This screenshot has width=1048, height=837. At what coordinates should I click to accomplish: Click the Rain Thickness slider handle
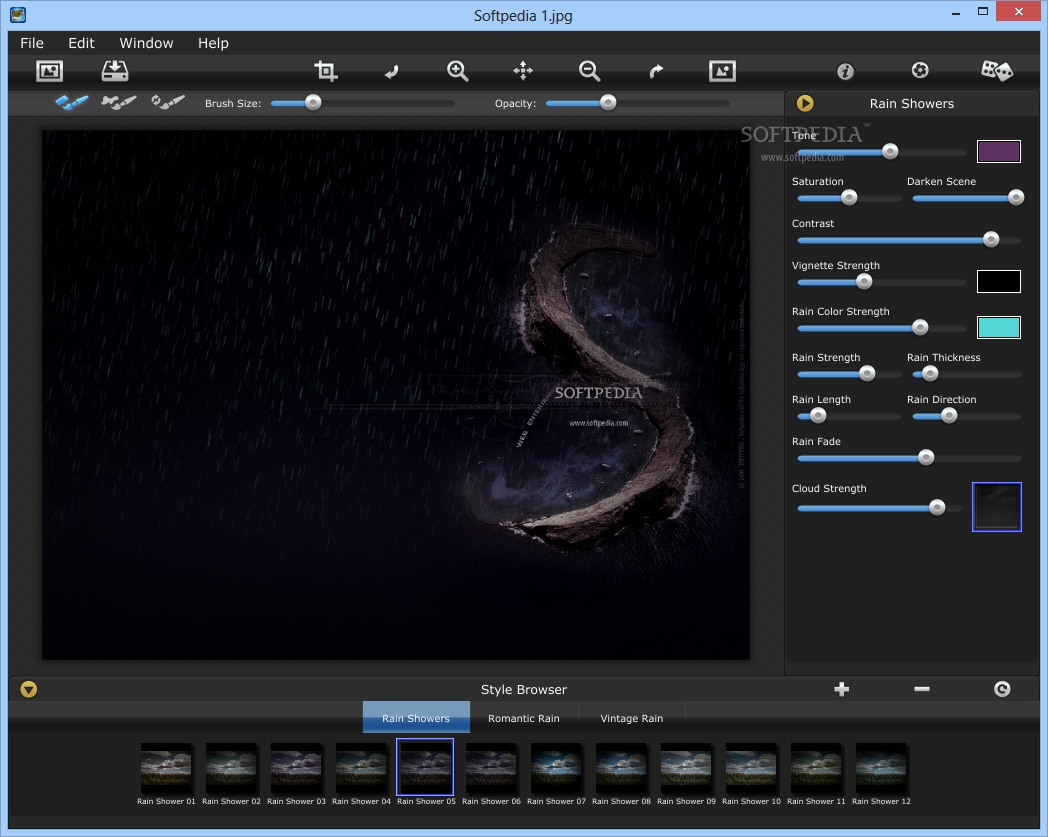click(x=930, y=374)
